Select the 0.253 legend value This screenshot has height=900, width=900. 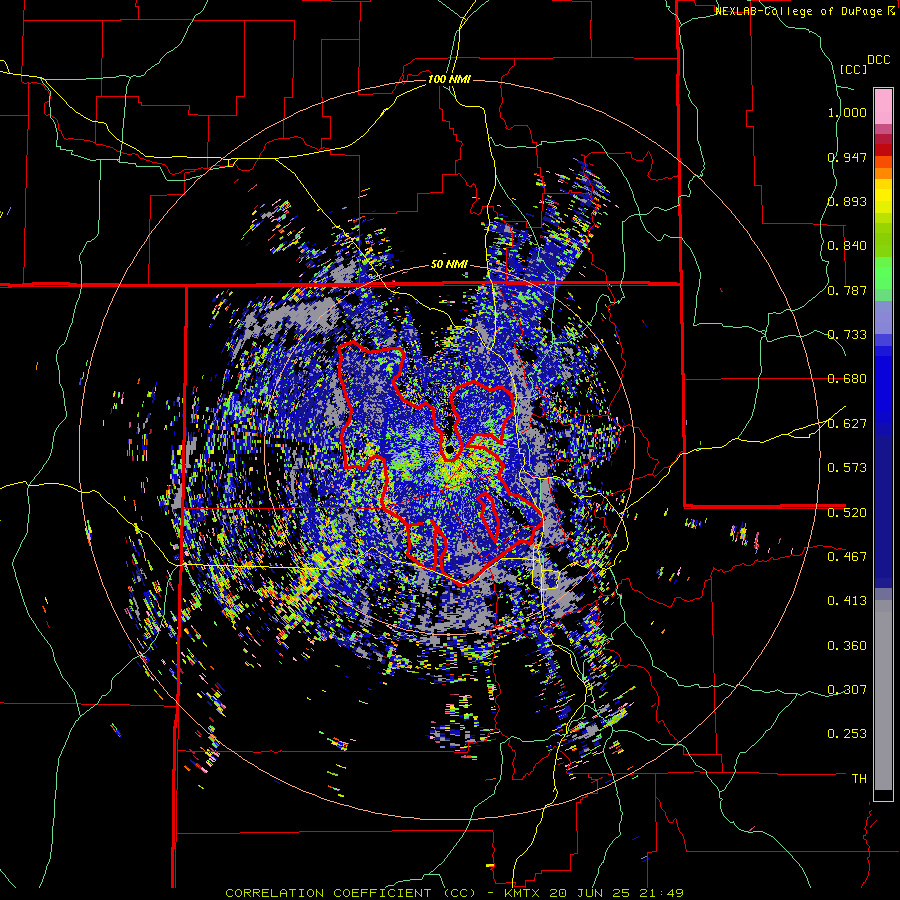coord(847,734)
